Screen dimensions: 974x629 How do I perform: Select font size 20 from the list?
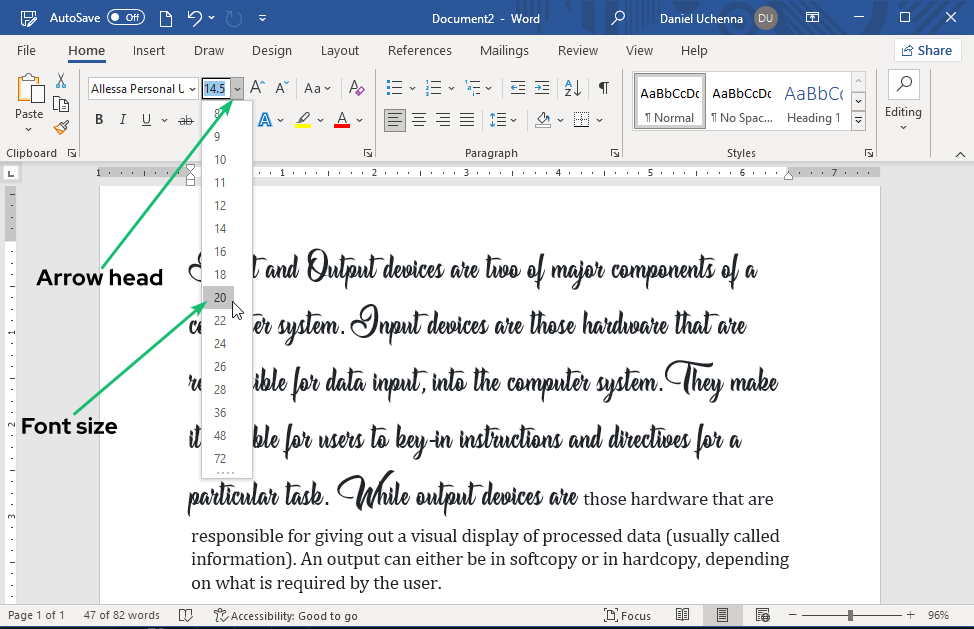click(x=219, y=297)
